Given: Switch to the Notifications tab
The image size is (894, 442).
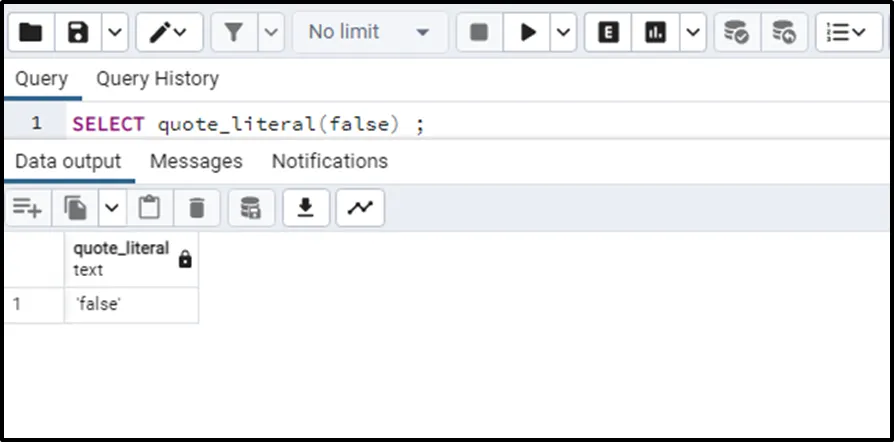Looking at the screenshot, I should coord(329,161).
